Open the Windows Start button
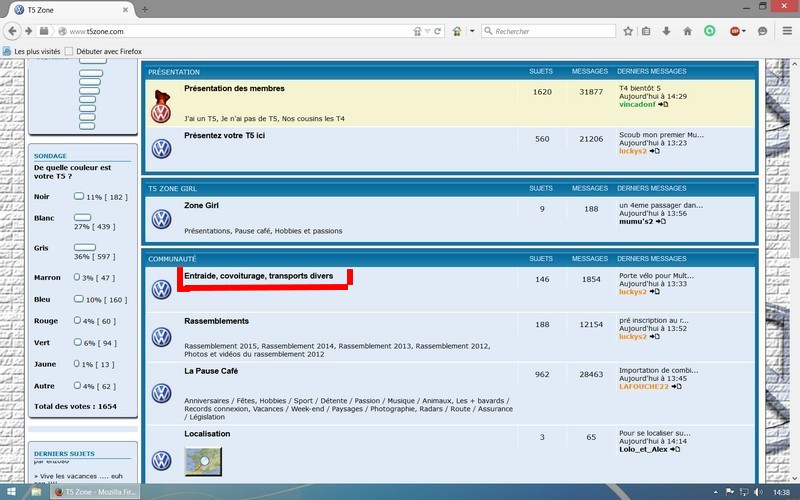Image resolution: width=800 pixels, height=500 pixels. [11, 492]
